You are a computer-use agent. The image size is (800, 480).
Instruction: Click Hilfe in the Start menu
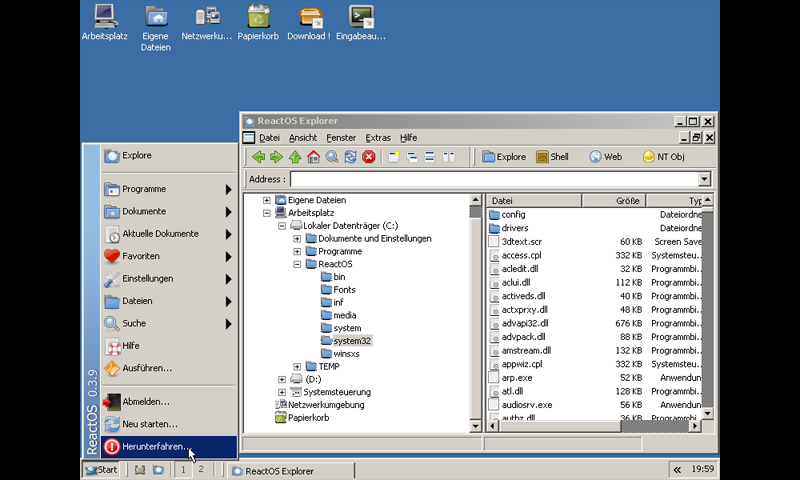[169, 346]
